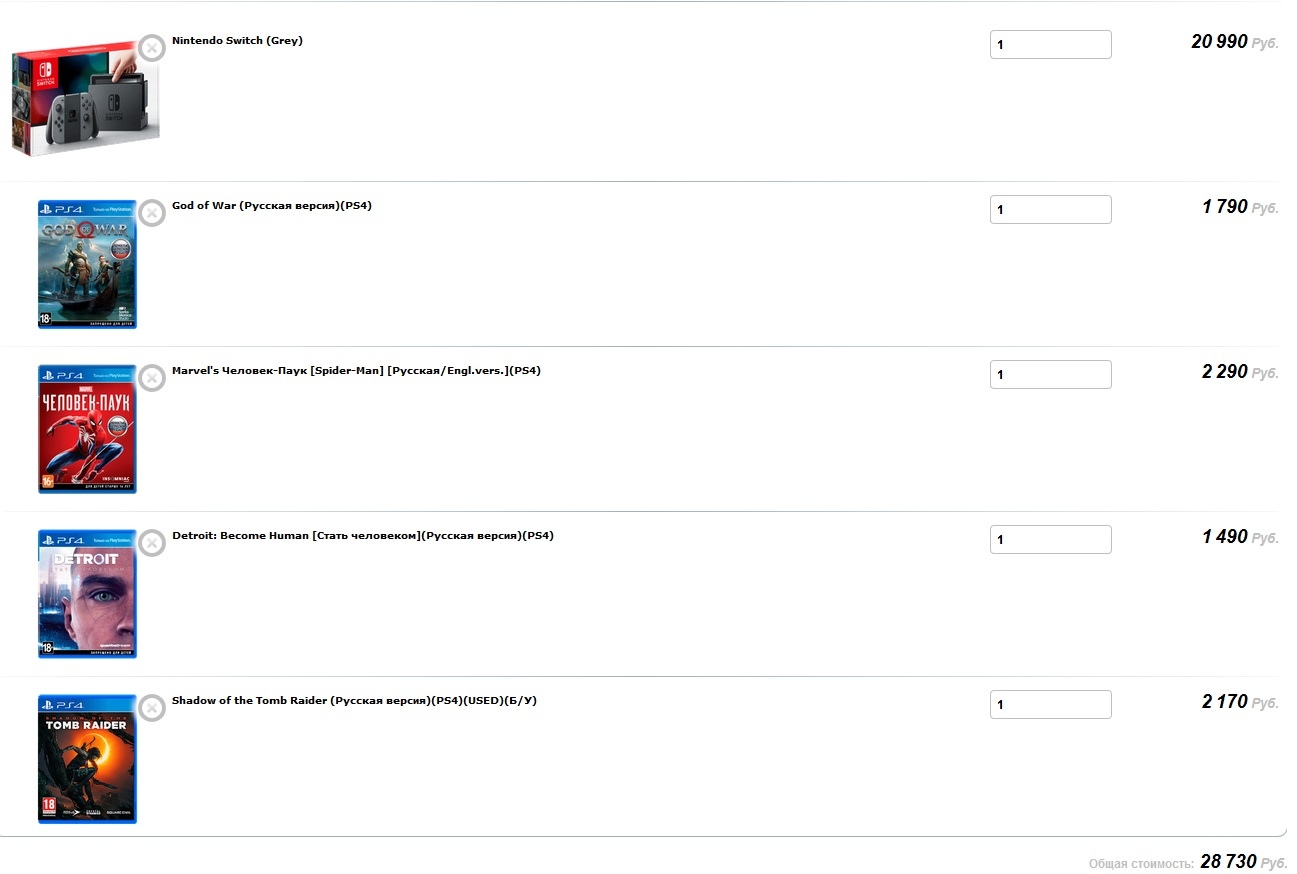Screen dimensions: 1297x874
Task: Focus the Spider-Man quantity input
Action: pos(1050,375)
